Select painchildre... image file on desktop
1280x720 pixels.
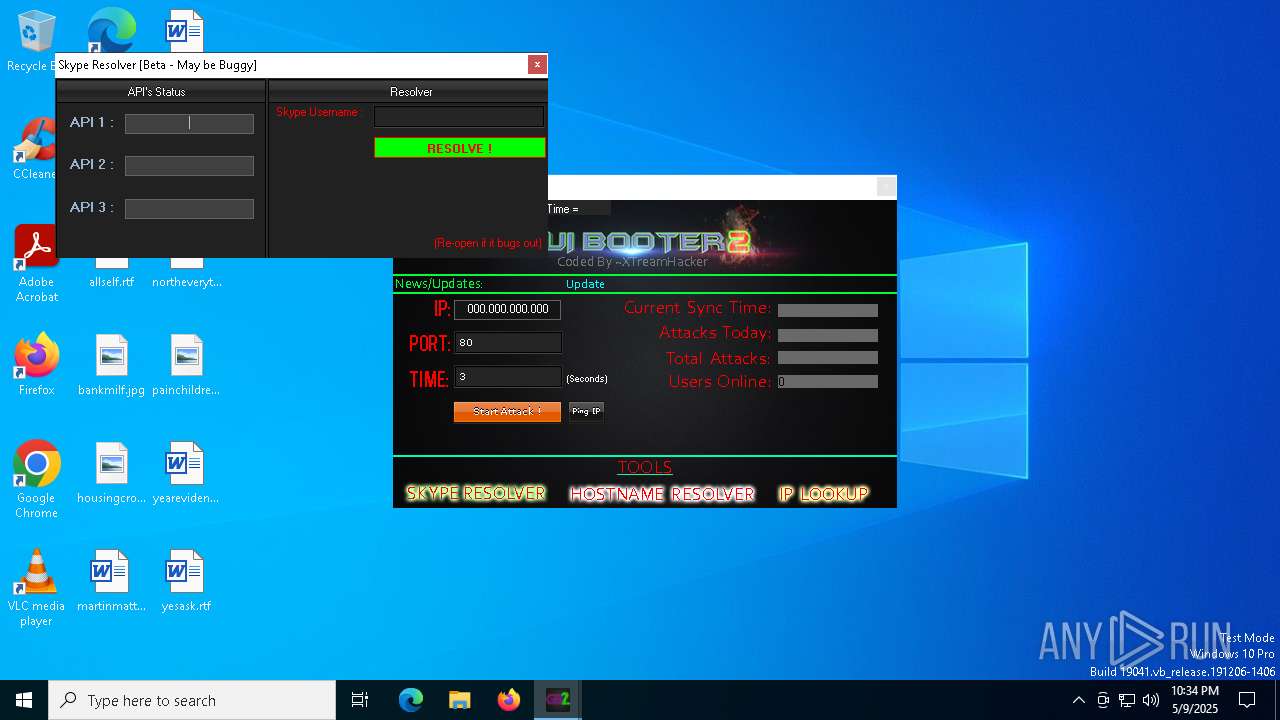pyautogui.click(x=186, y=365)
